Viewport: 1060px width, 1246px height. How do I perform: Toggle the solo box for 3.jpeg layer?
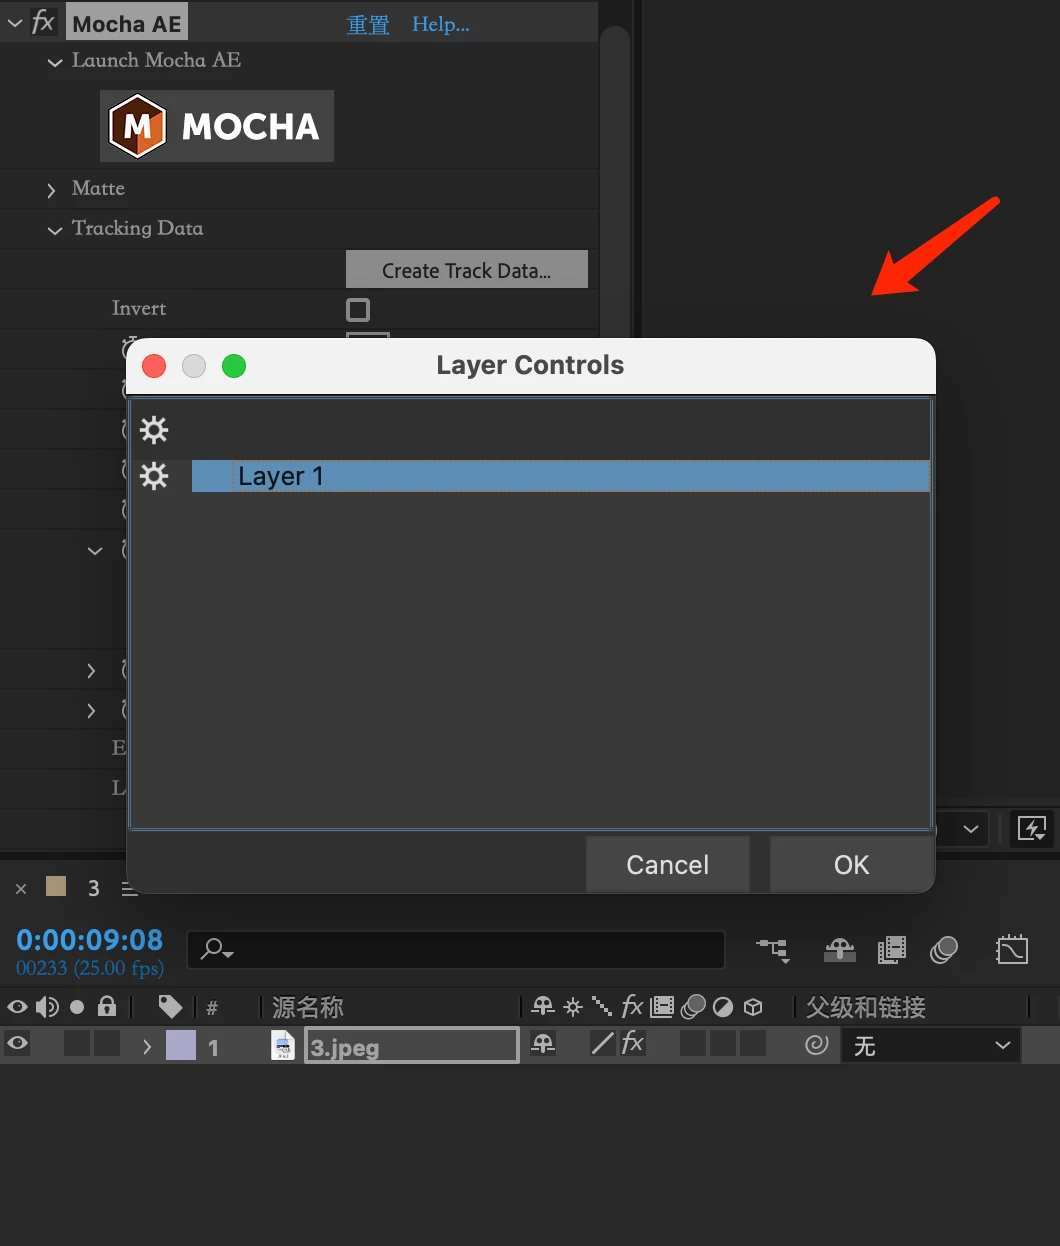[x=77, y=1044]
